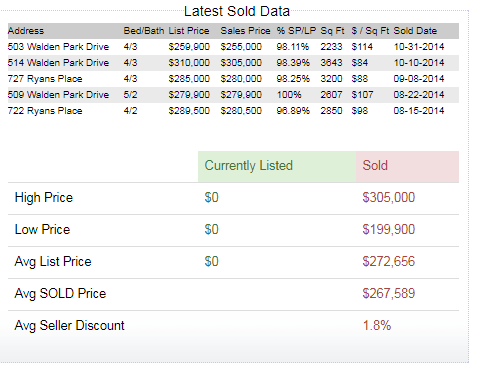Select the 727 Ryans Place address
This screenshot has width=478, height=368.
(x=45, y=79)
